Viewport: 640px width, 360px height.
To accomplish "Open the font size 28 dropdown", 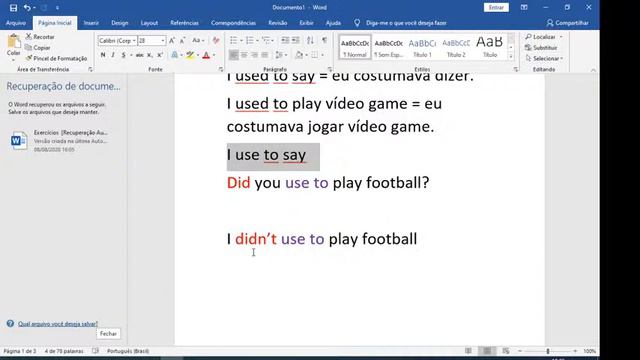I will pyautogui.click(x=163, y=41).
